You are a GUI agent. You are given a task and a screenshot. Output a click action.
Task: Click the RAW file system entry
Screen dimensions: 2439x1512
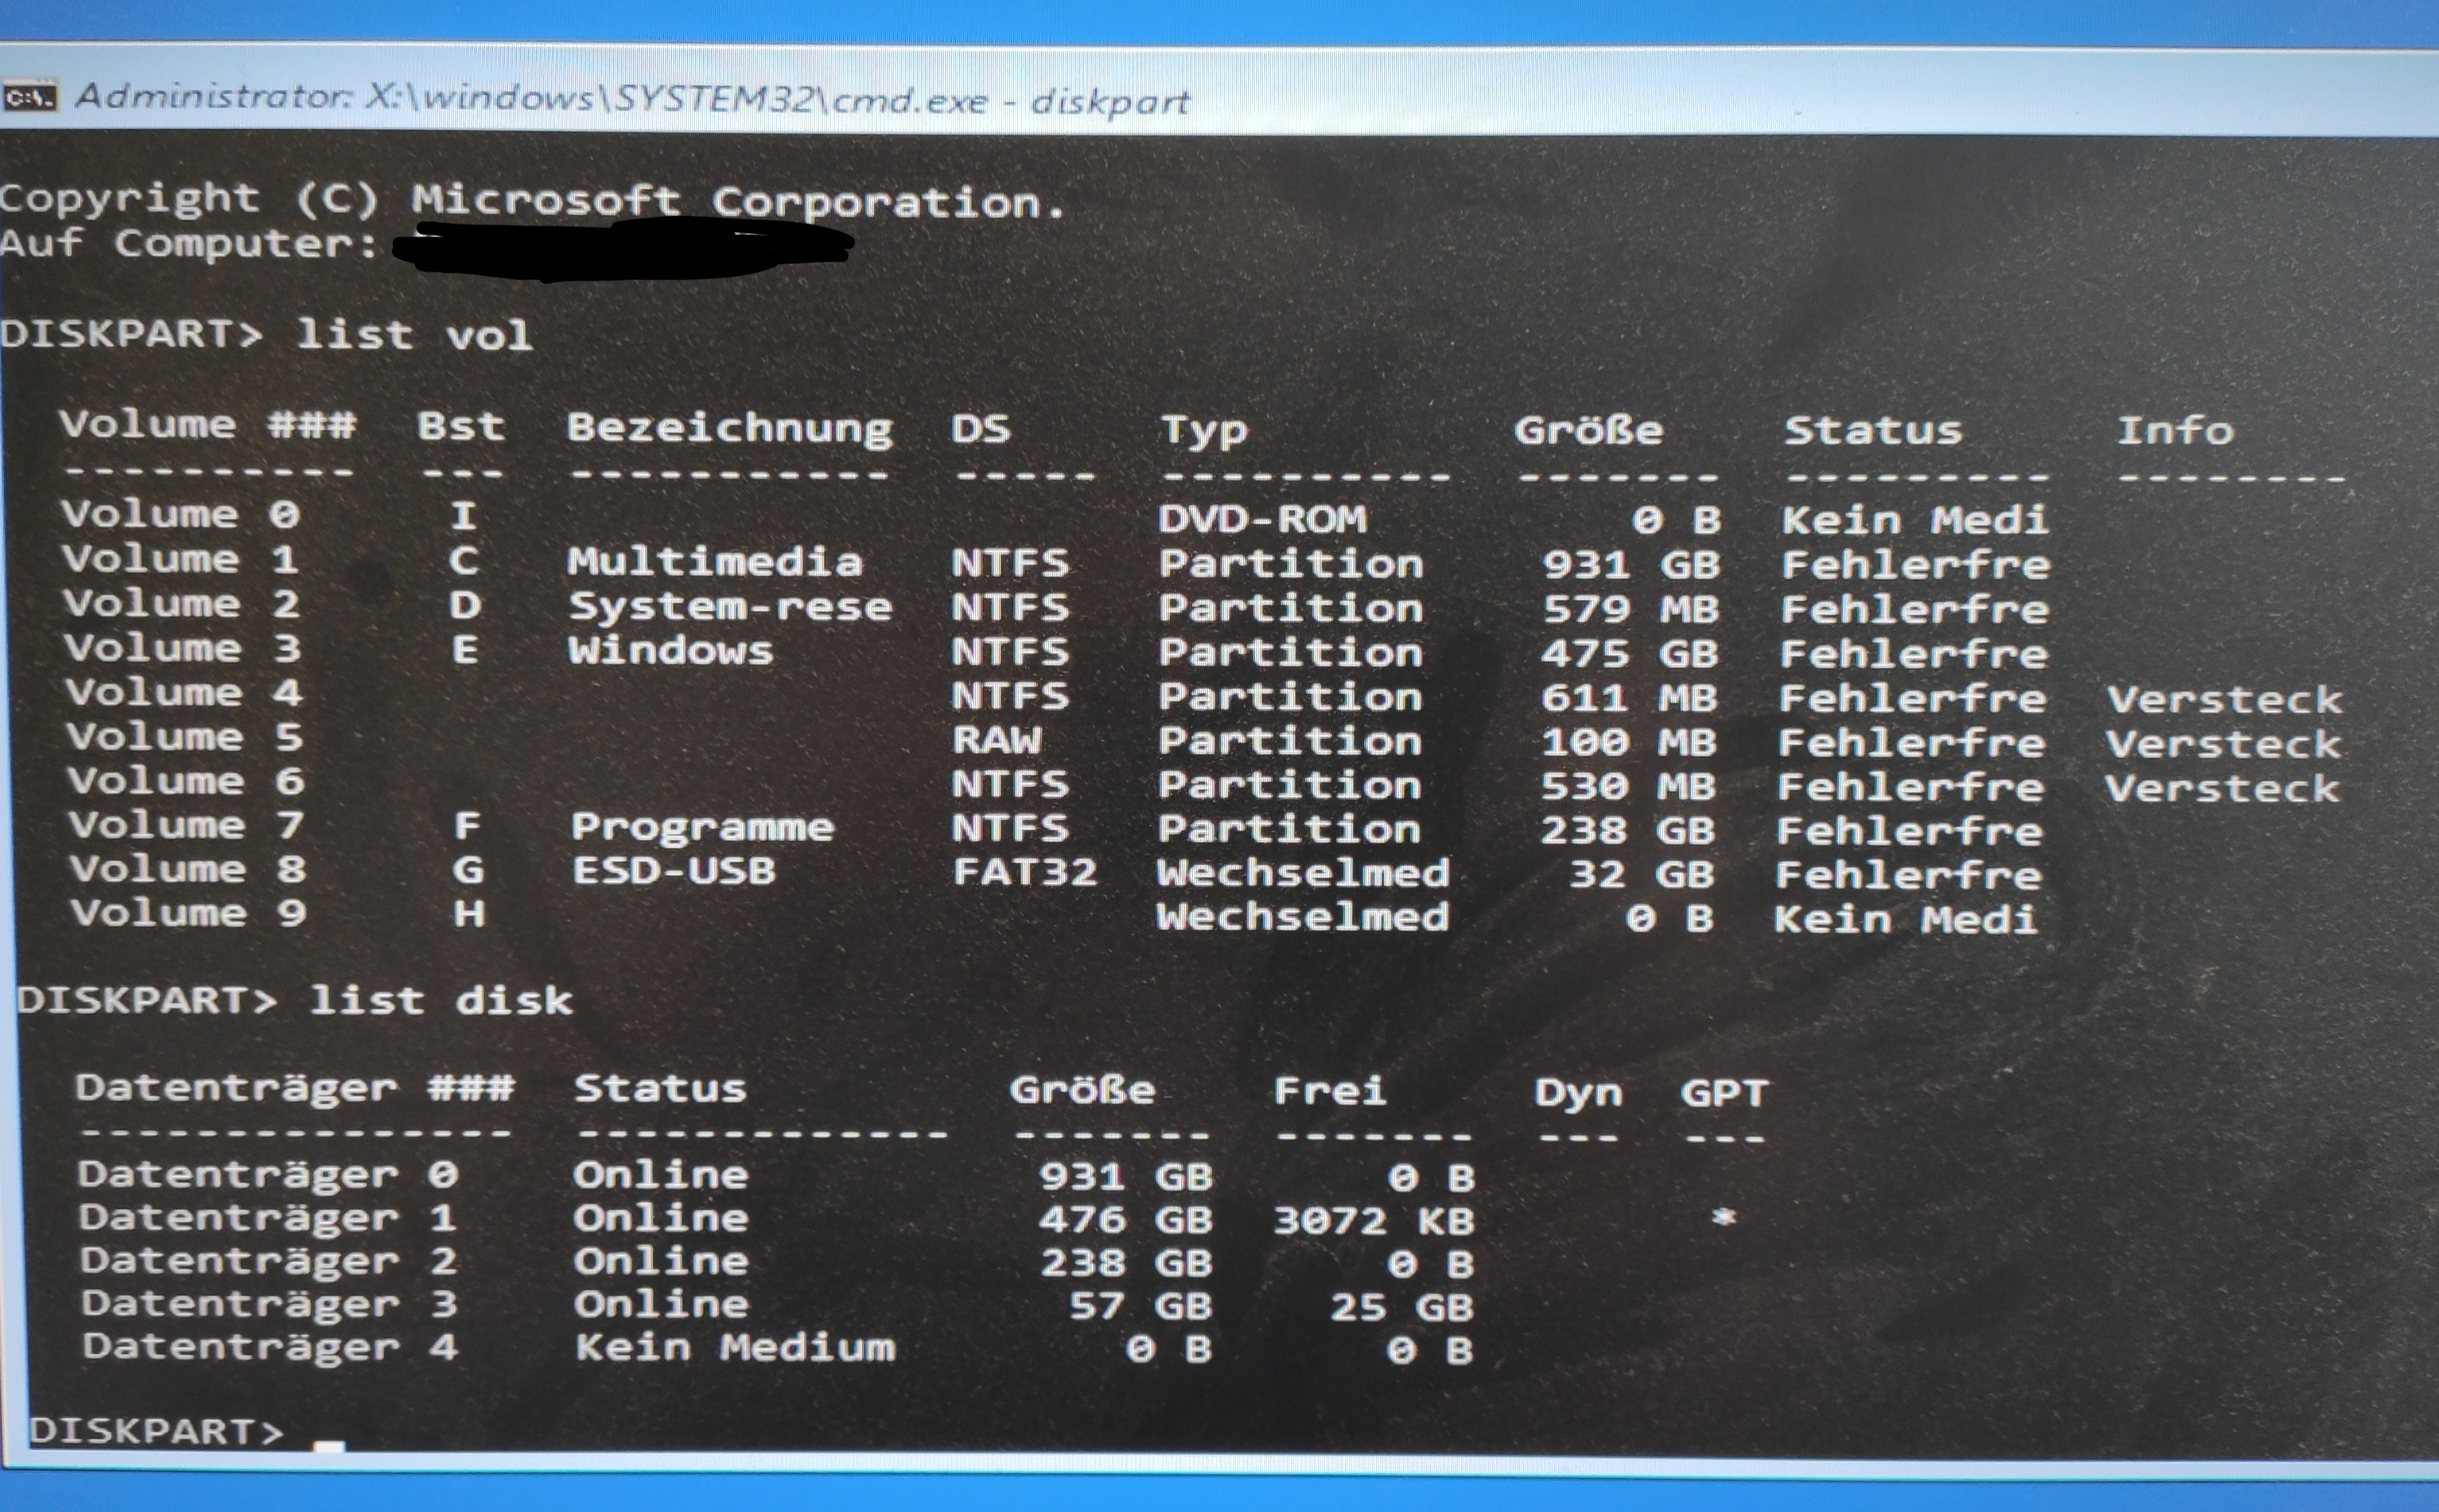[x=996, y=740]
